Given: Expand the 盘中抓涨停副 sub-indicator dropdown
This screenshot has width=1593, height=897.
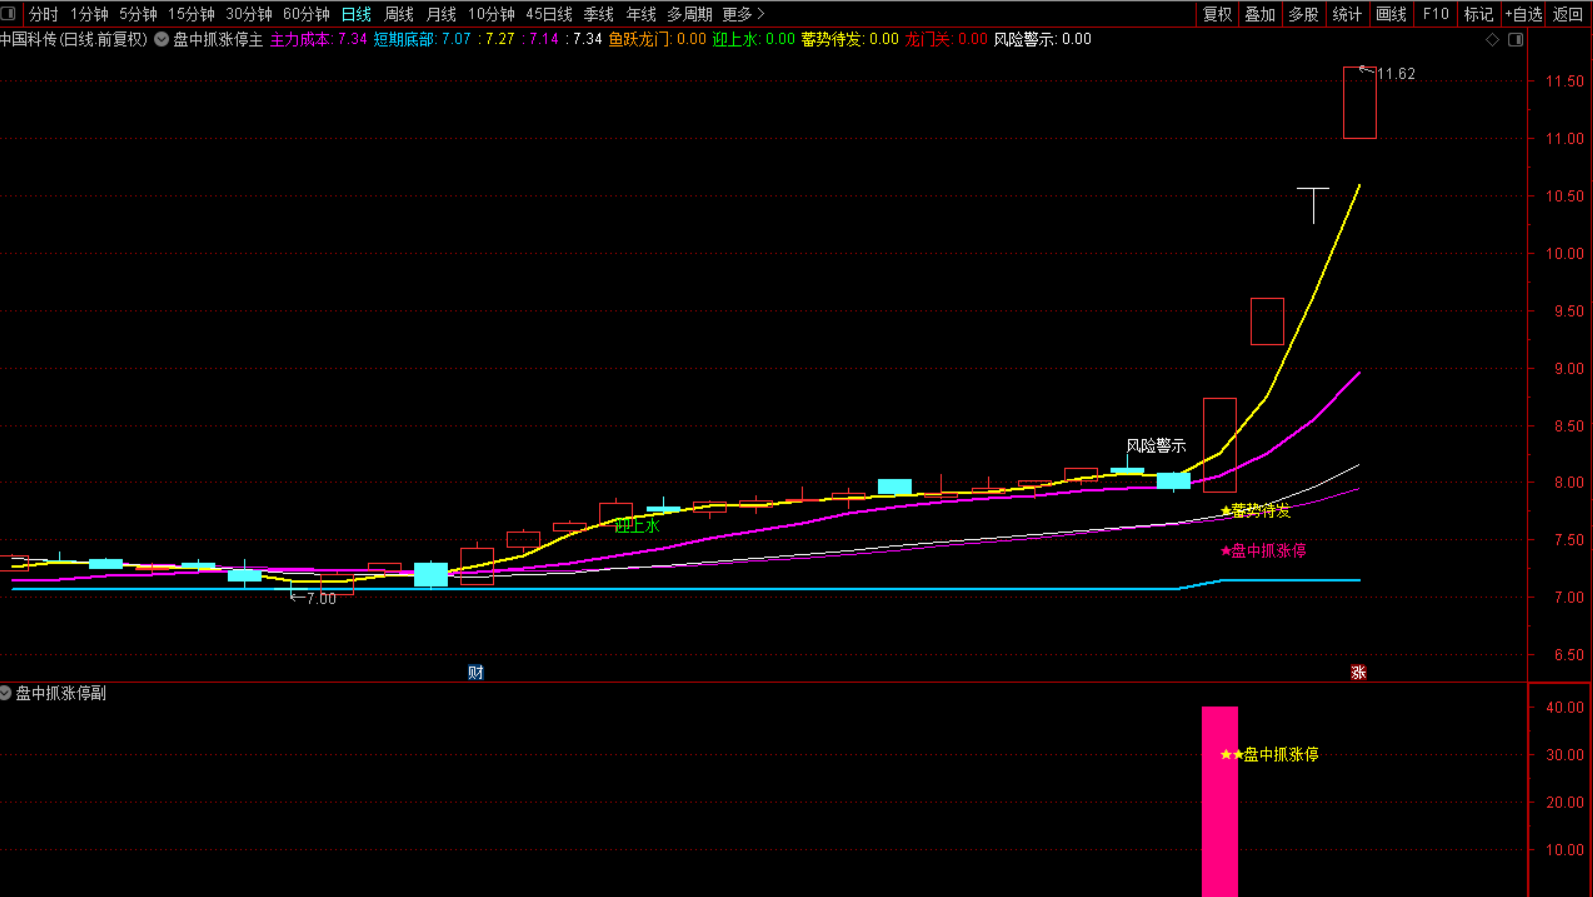Looking at the screenshot, I should click(x=6, y=693).
